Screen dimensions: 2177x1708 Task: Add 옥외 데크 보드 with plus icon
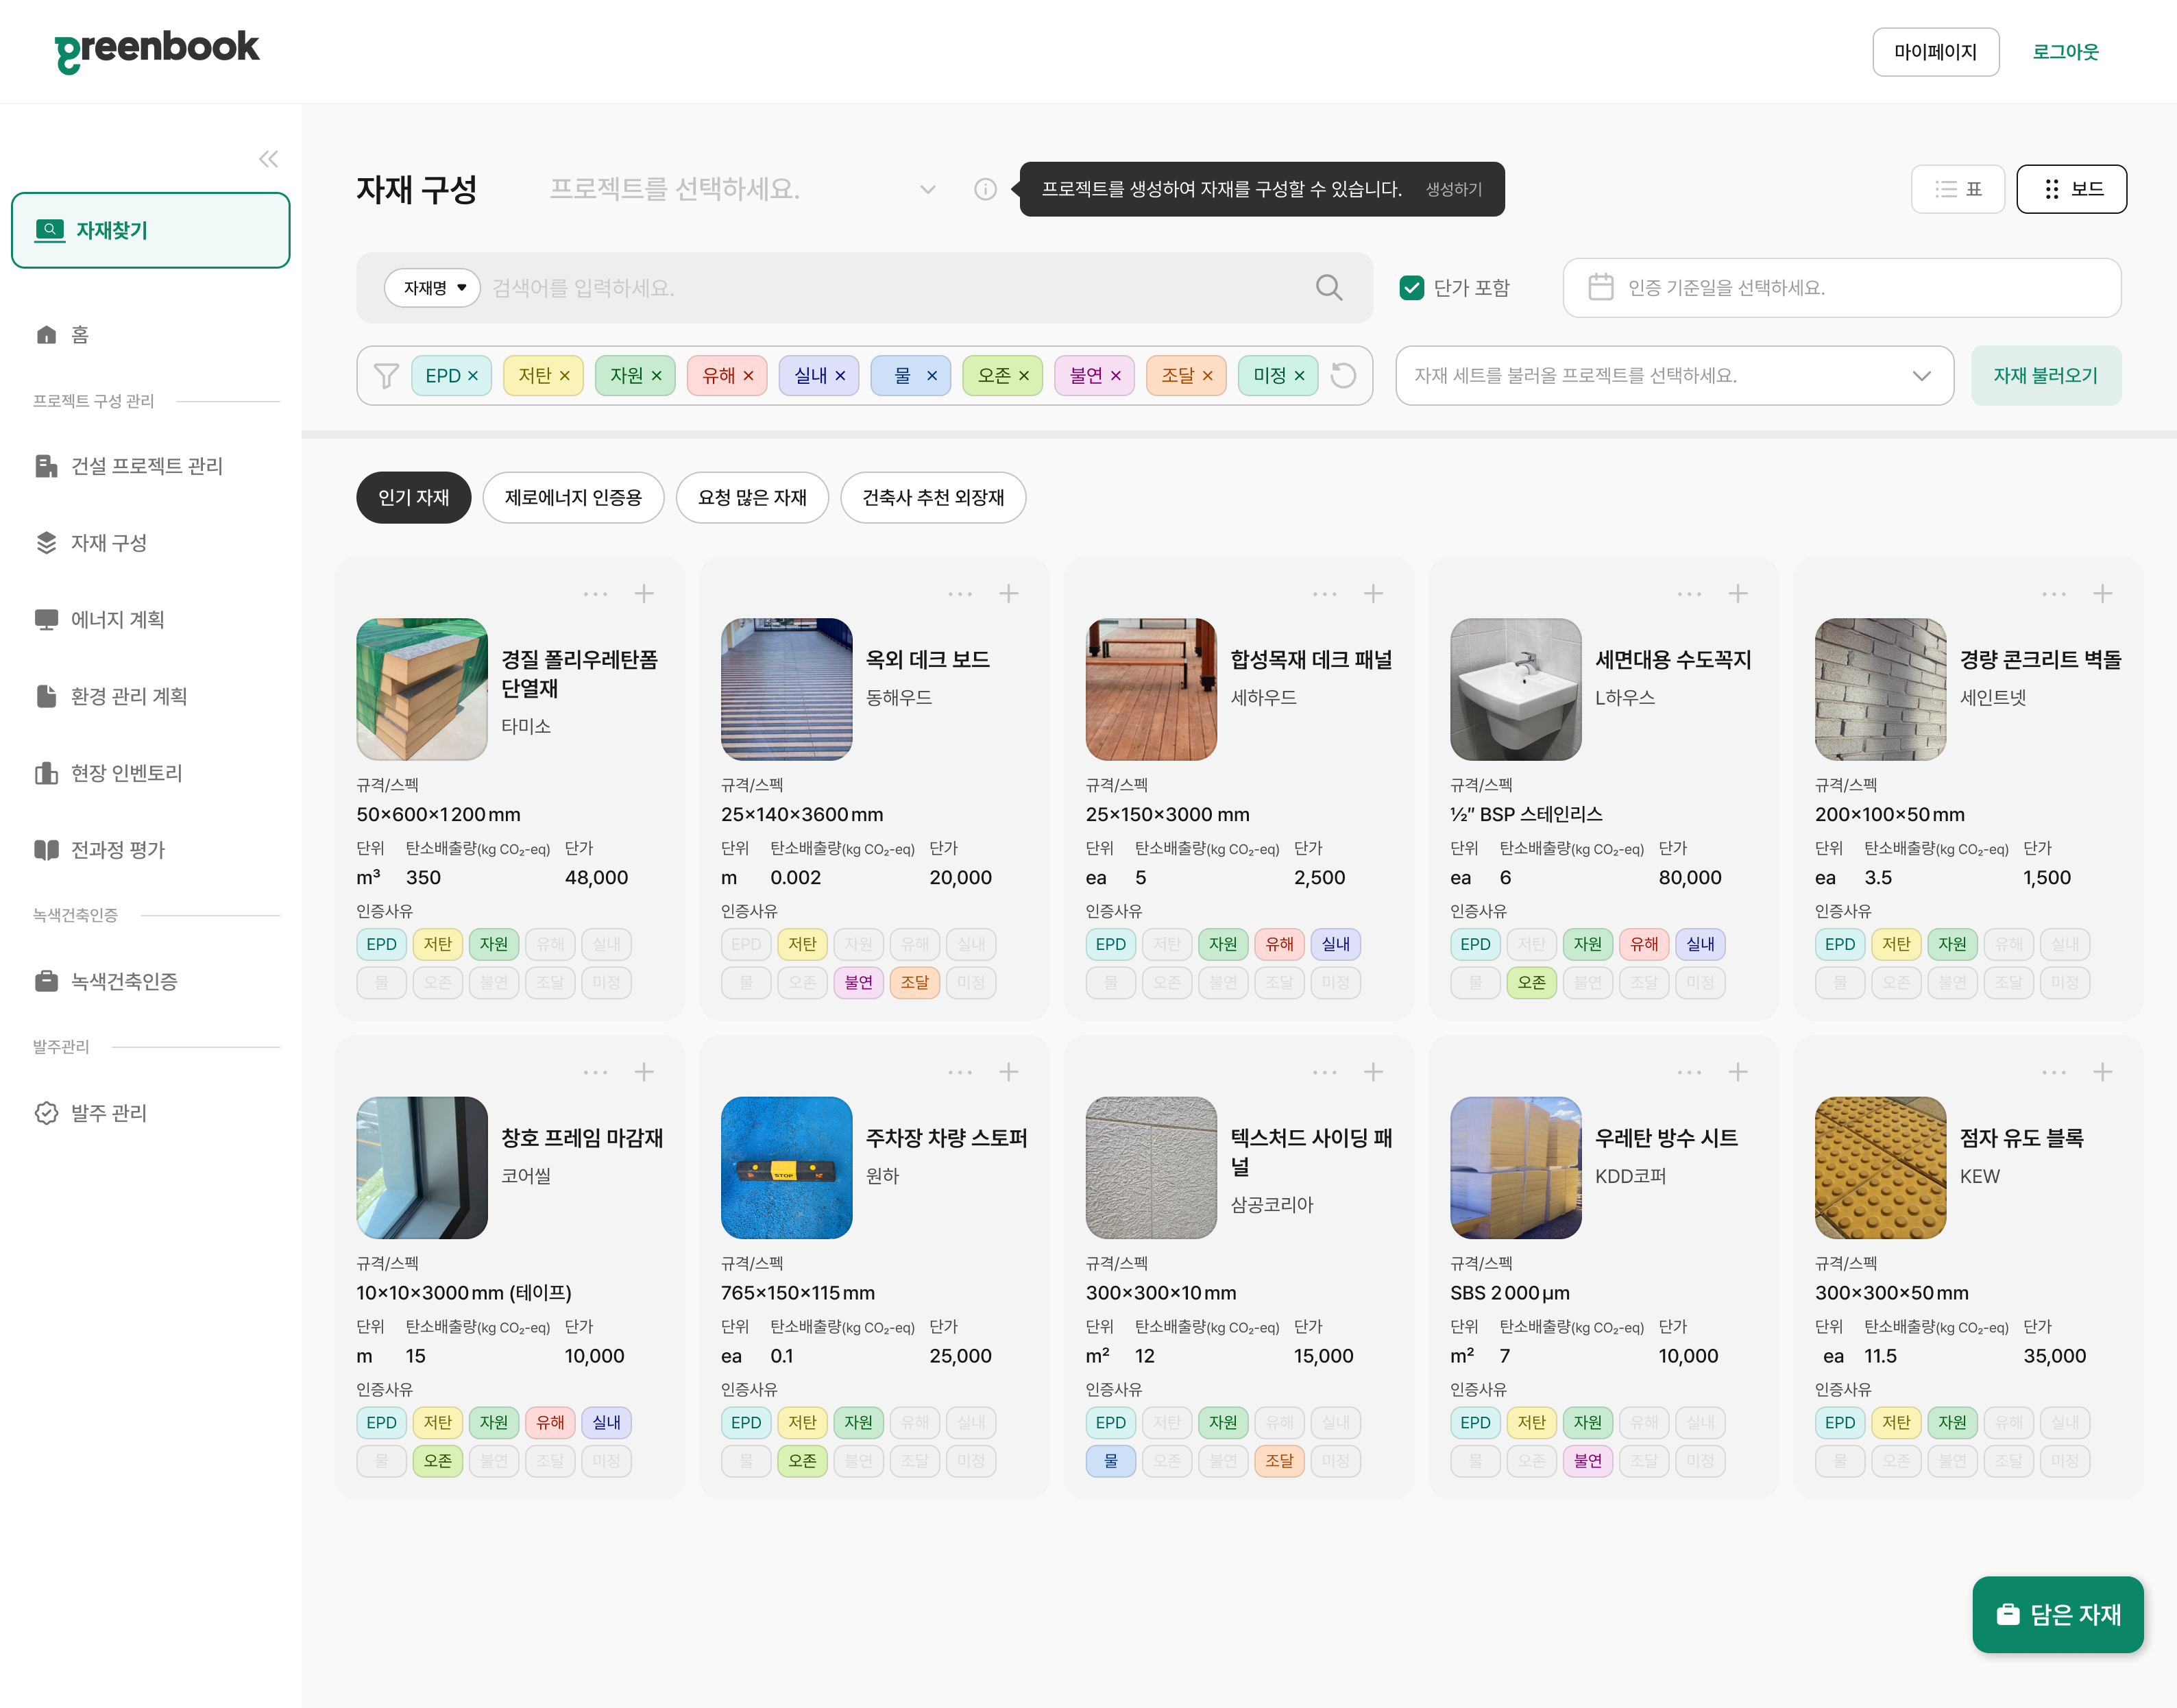click(1008, 594)
